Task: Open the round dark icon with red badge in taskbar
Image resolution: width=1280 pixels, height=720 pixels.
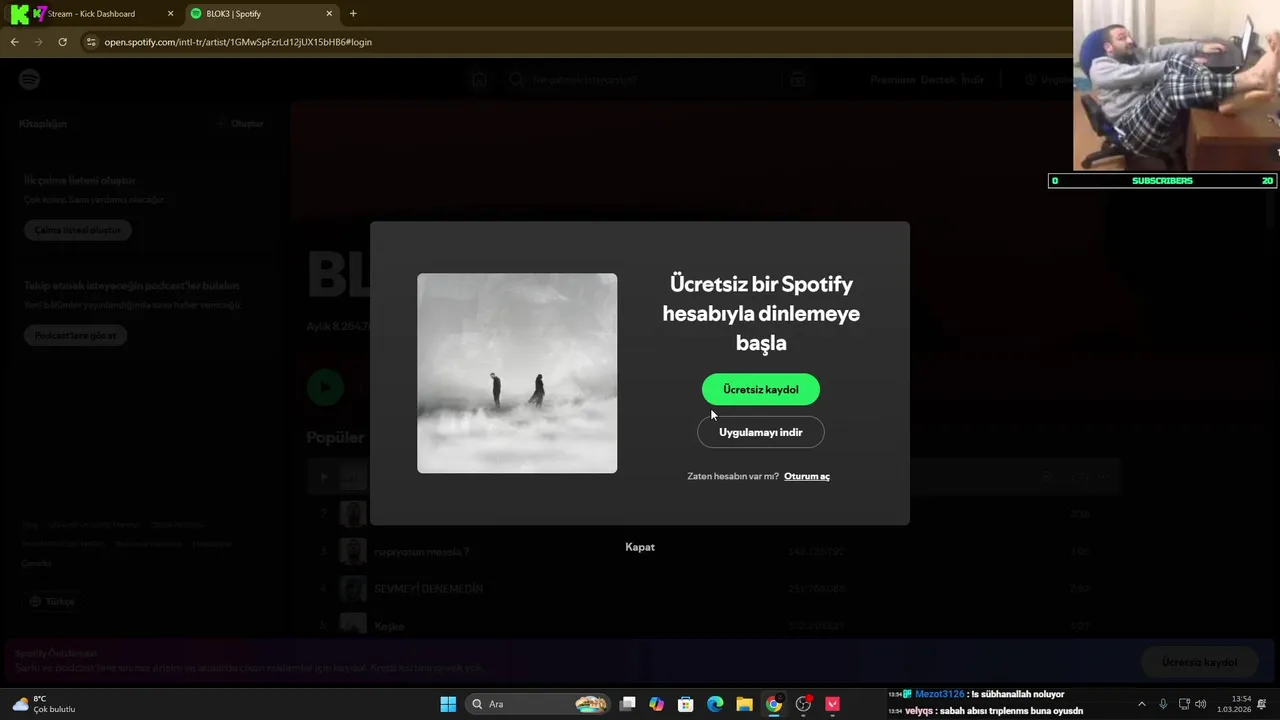Action: coord(803,704)
